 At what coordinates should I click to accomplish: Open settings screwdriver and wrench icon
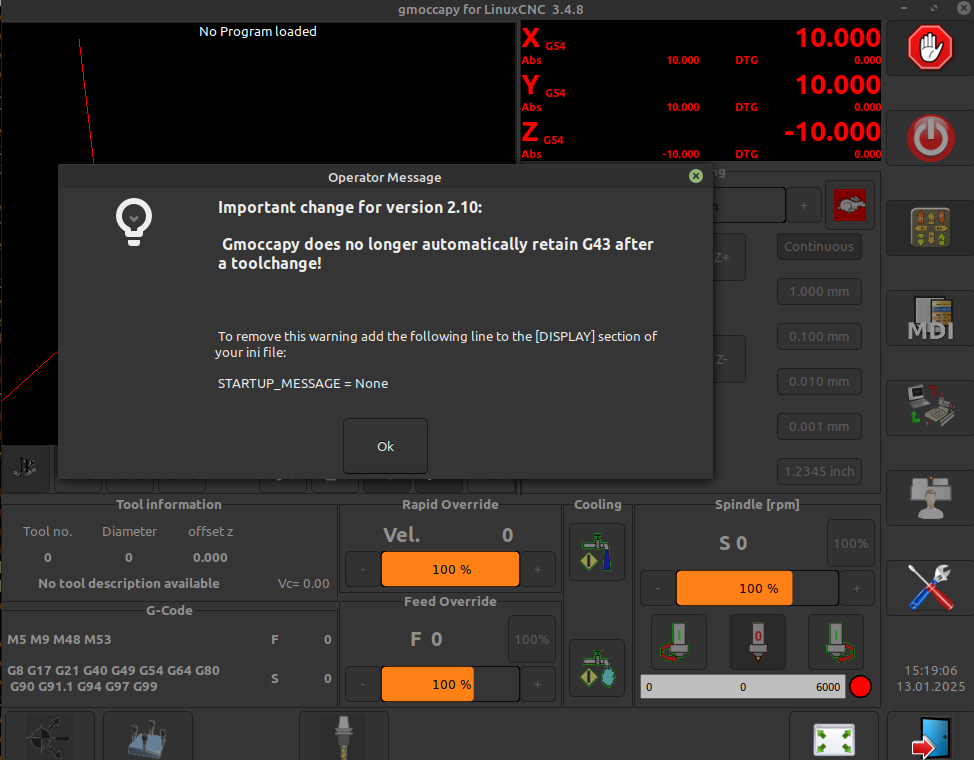pos(930,588)
